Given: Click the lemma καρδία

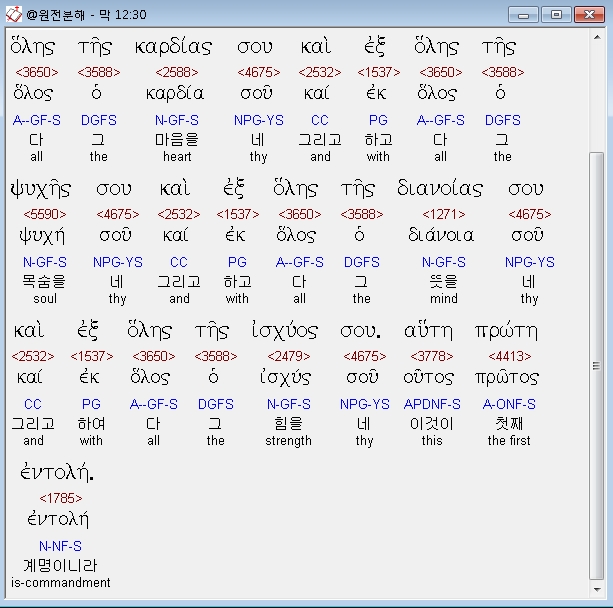Looking at the screenshot, I should point(175,94).
